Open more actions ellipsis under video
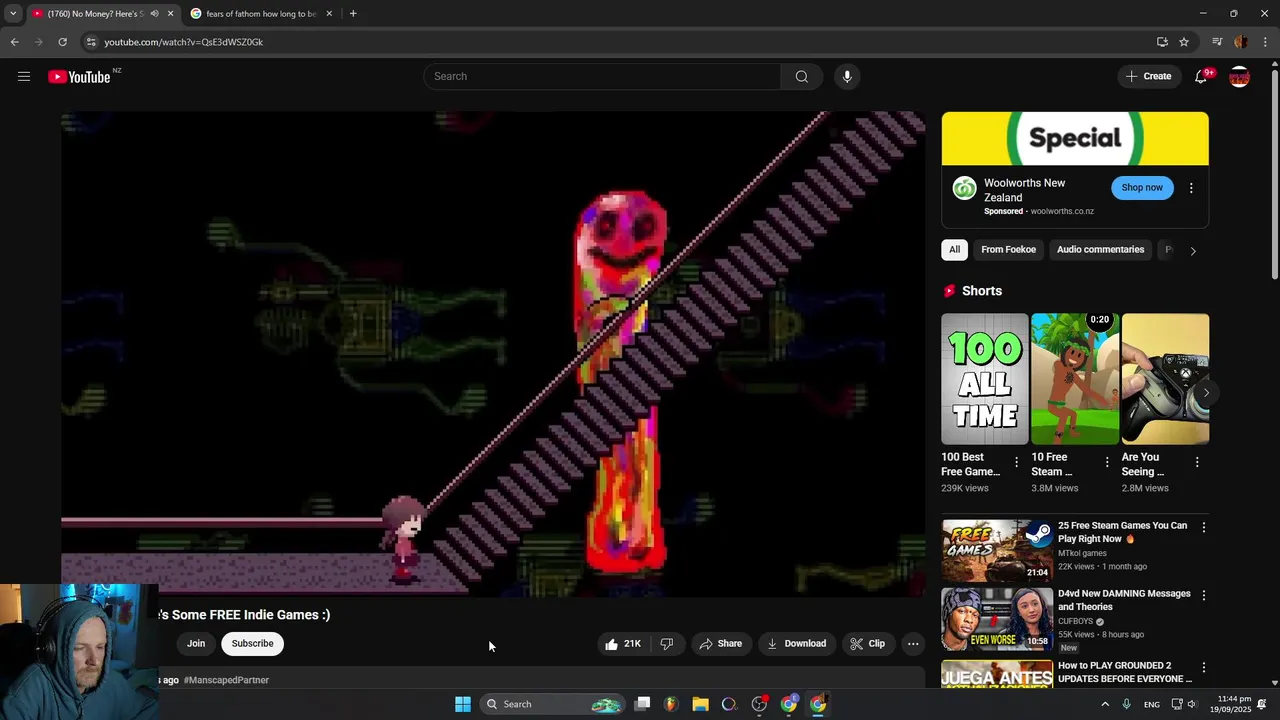The image size is (1280, 720). pos(913,644)
